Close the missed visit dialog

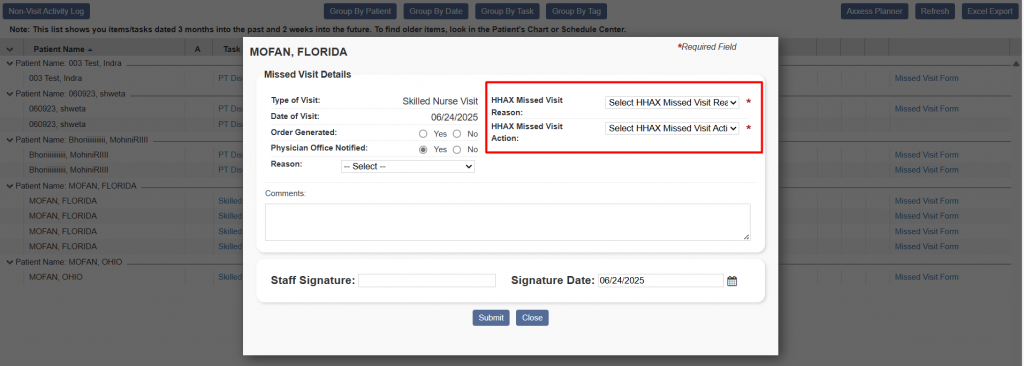coord(532,318)
